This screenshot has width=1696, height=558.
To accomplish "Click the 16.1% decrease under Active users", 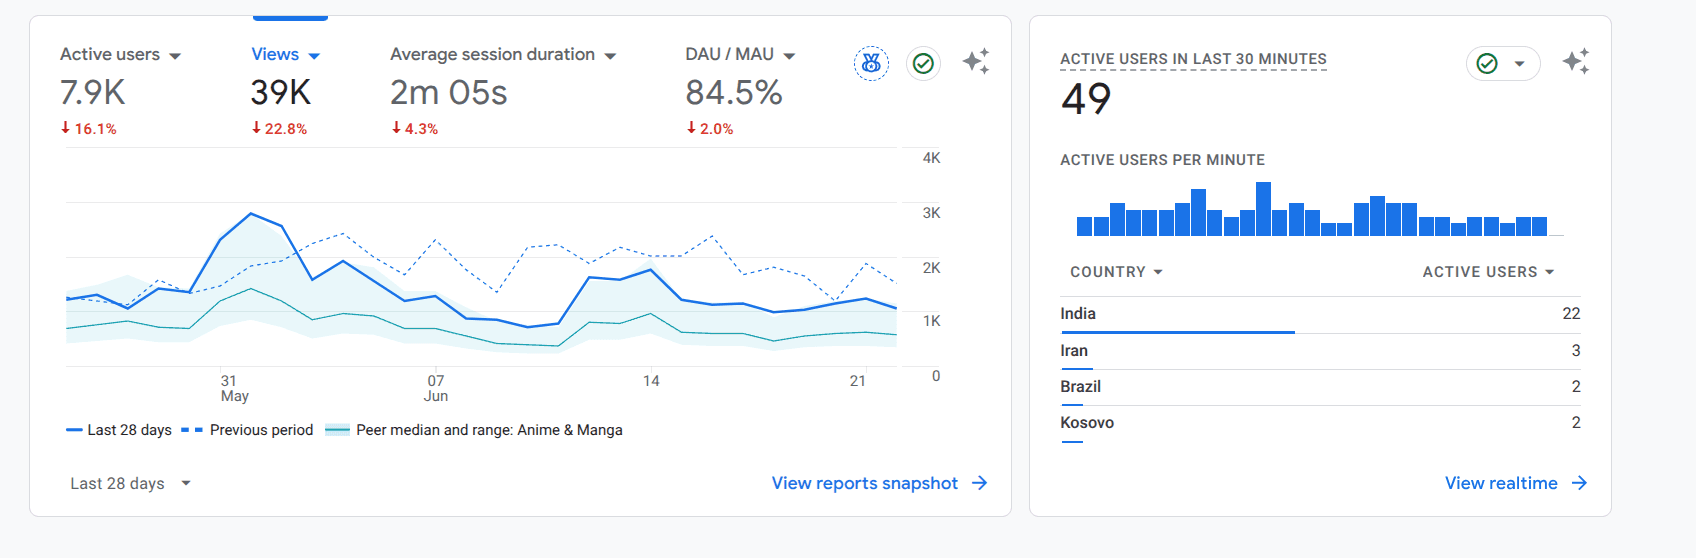I will (x=88, y=129).
